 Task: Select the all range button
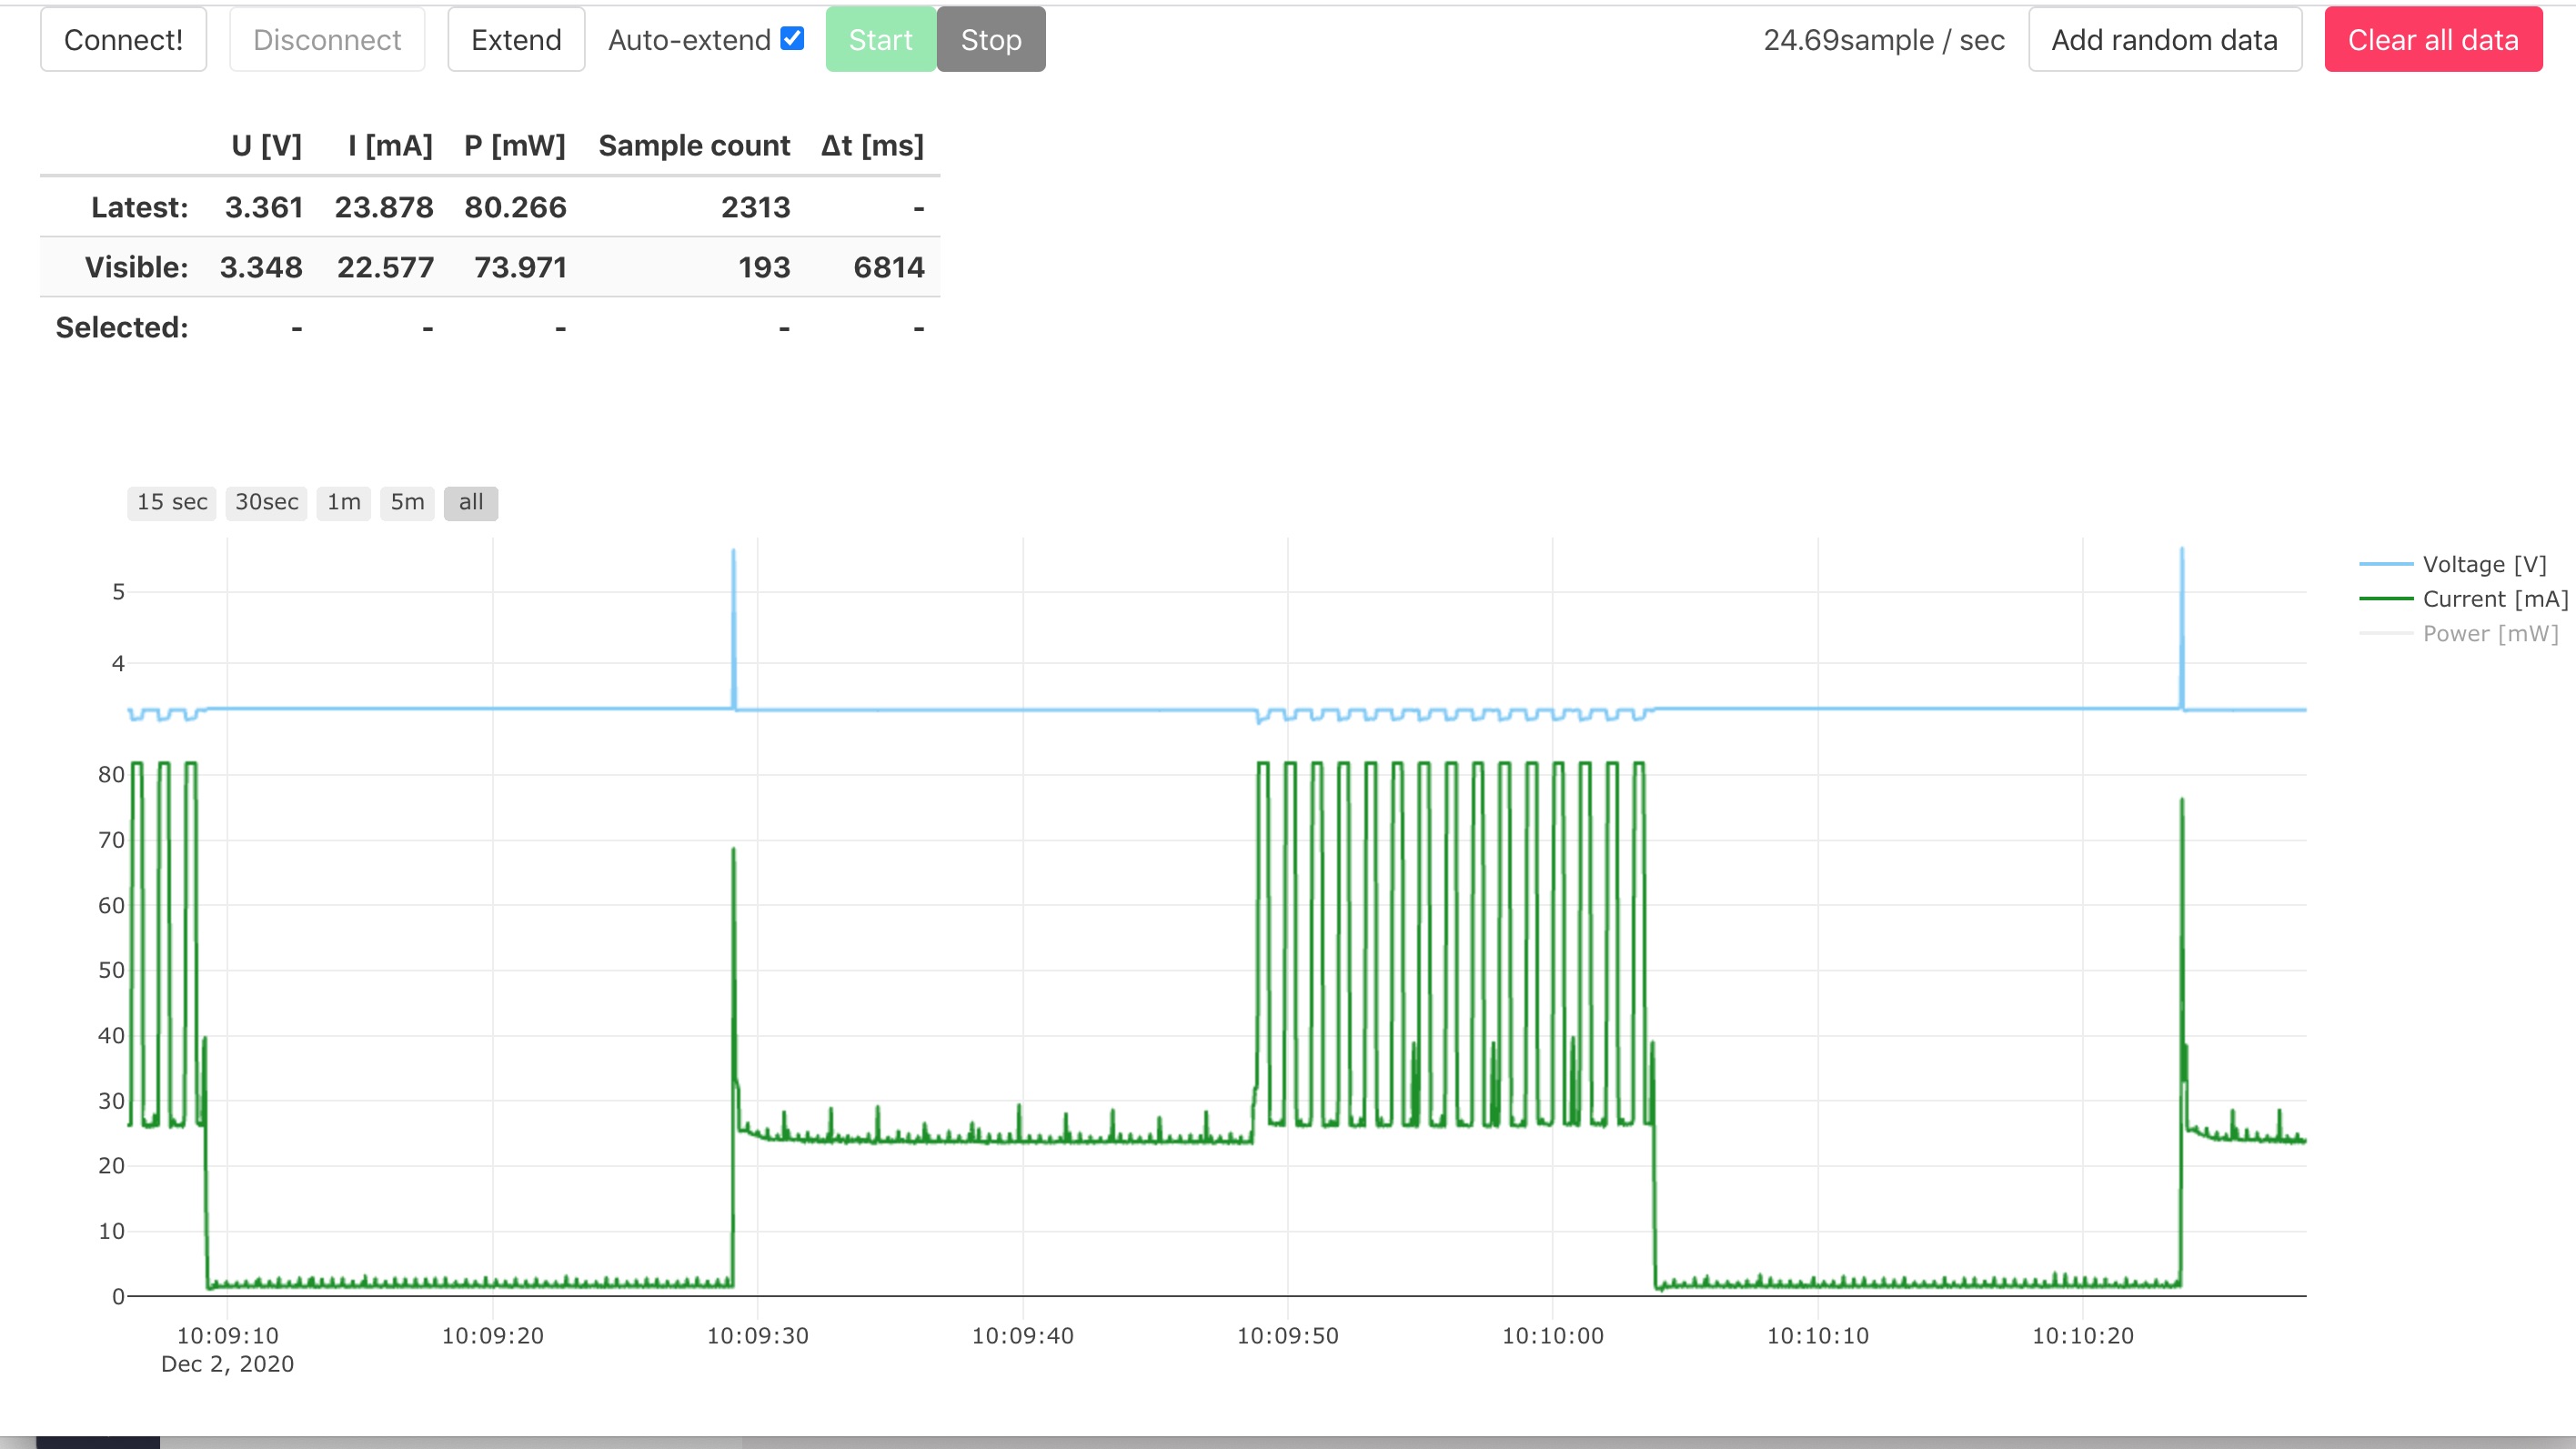pos(471,502)
